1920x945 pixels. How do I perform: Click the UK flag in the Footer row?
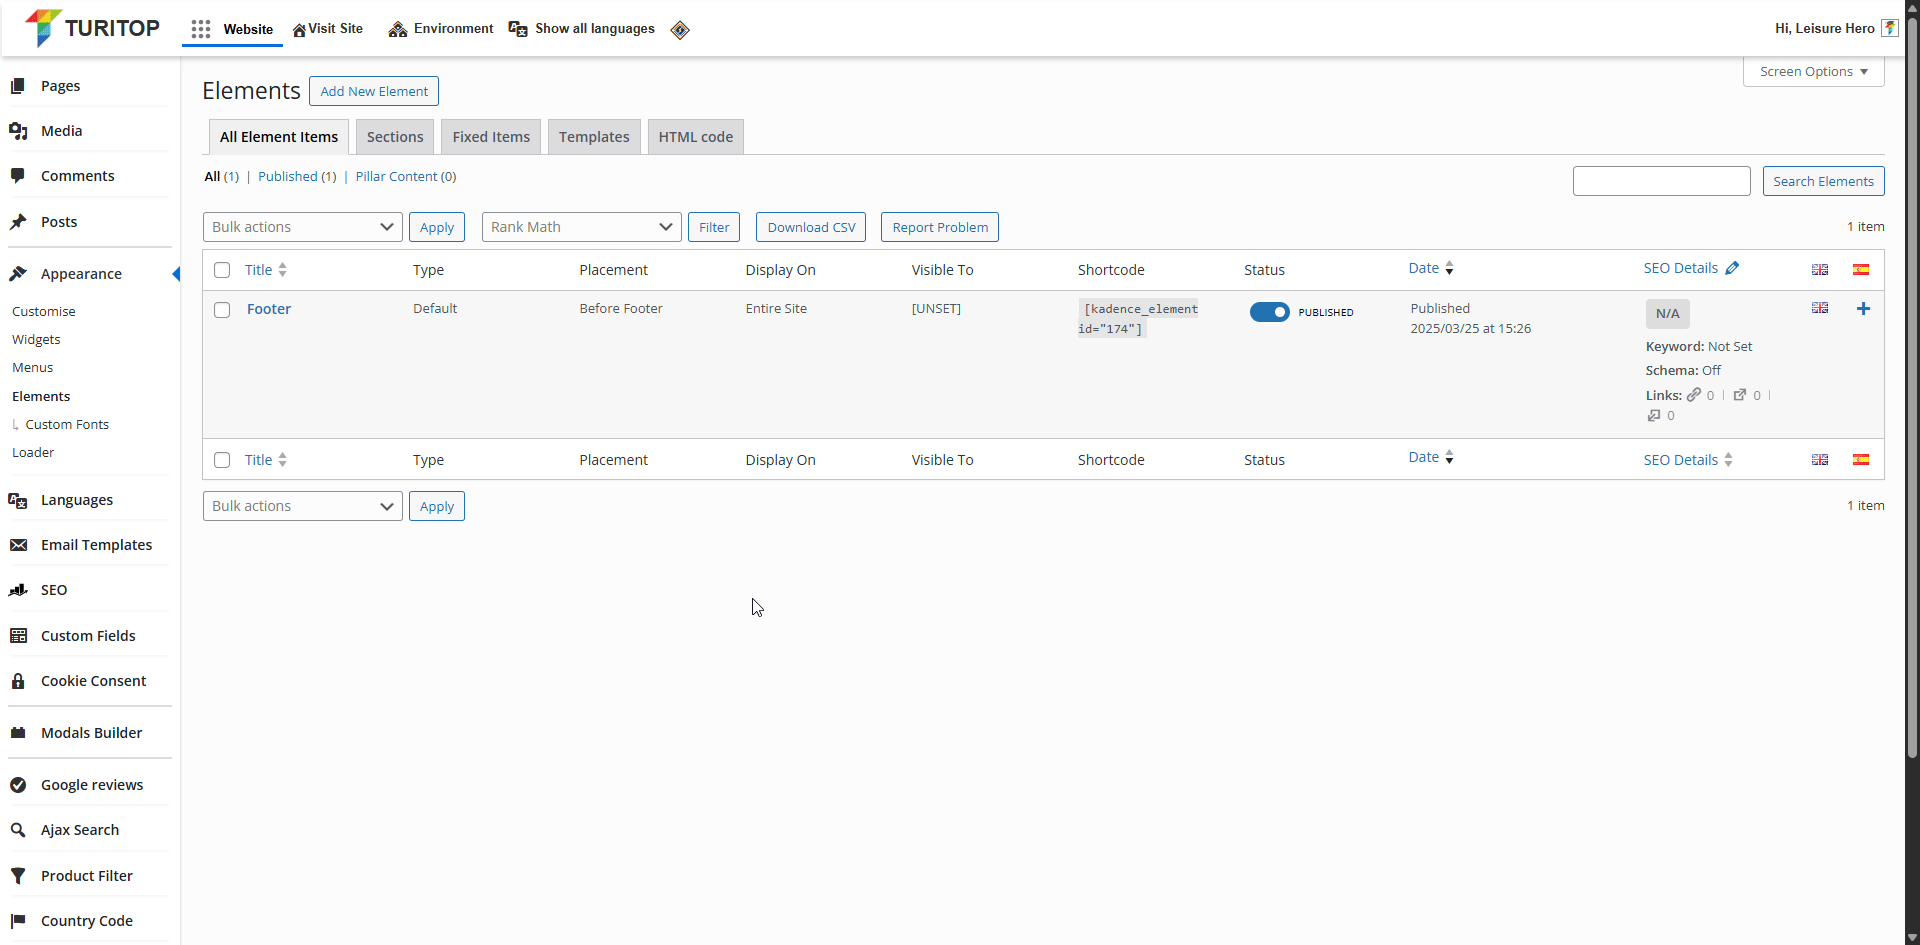(x=1820, y=308)
